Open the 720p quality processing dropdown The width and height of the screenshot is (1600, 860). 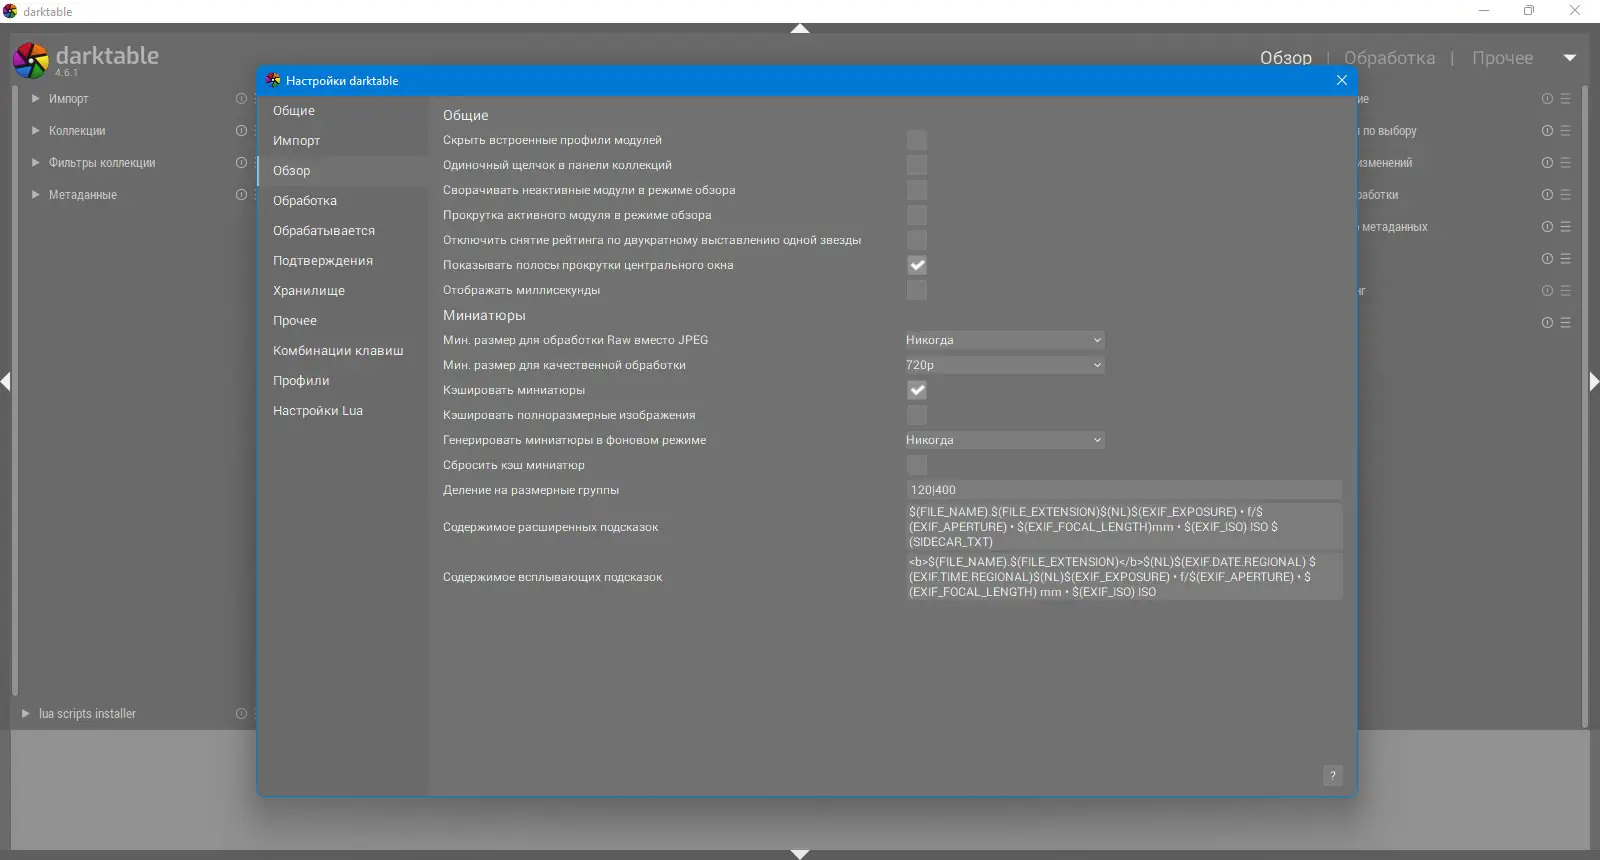click(x=1004, y=365)
